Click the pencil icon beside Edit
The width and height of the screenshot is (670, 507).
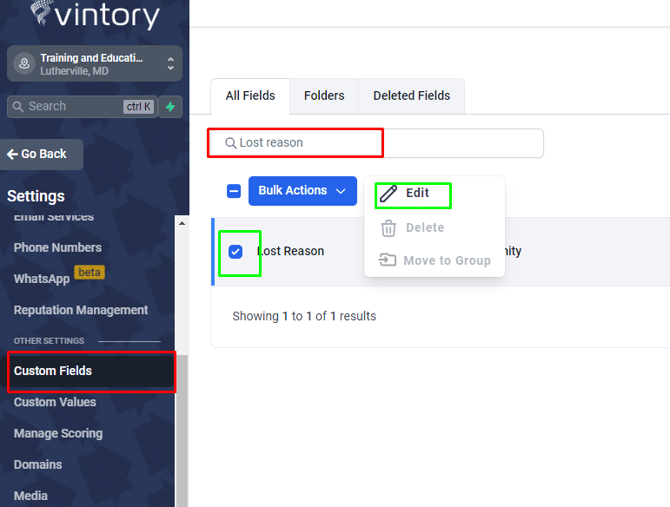[388, 193]
